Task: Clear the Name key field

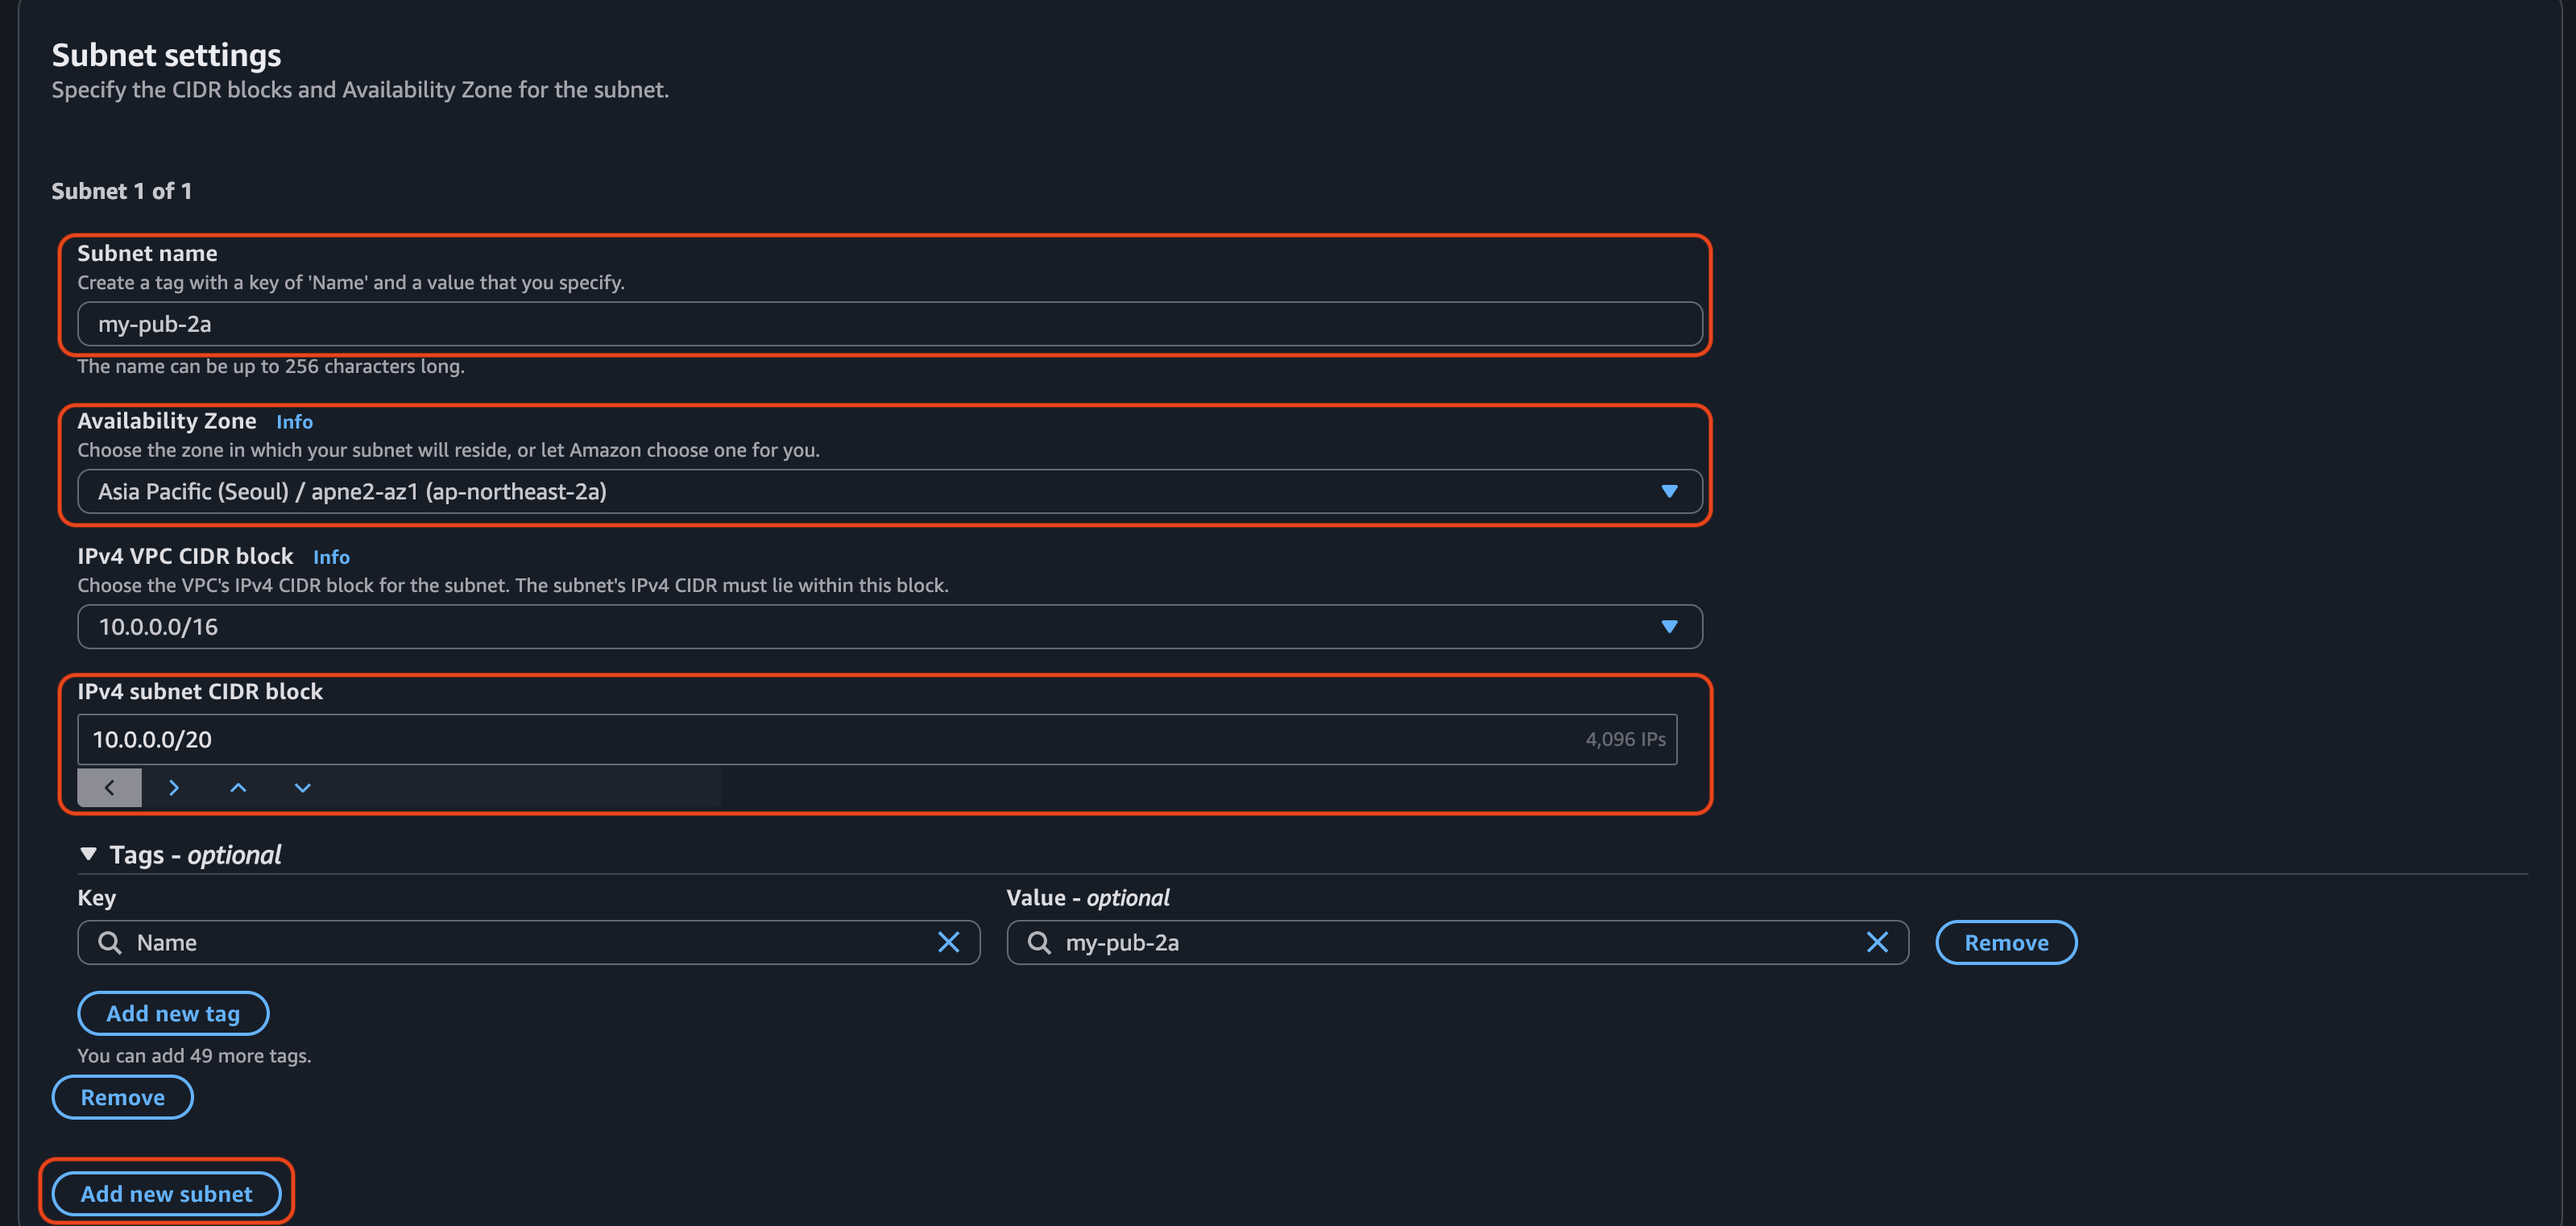Action: [948, 942]
